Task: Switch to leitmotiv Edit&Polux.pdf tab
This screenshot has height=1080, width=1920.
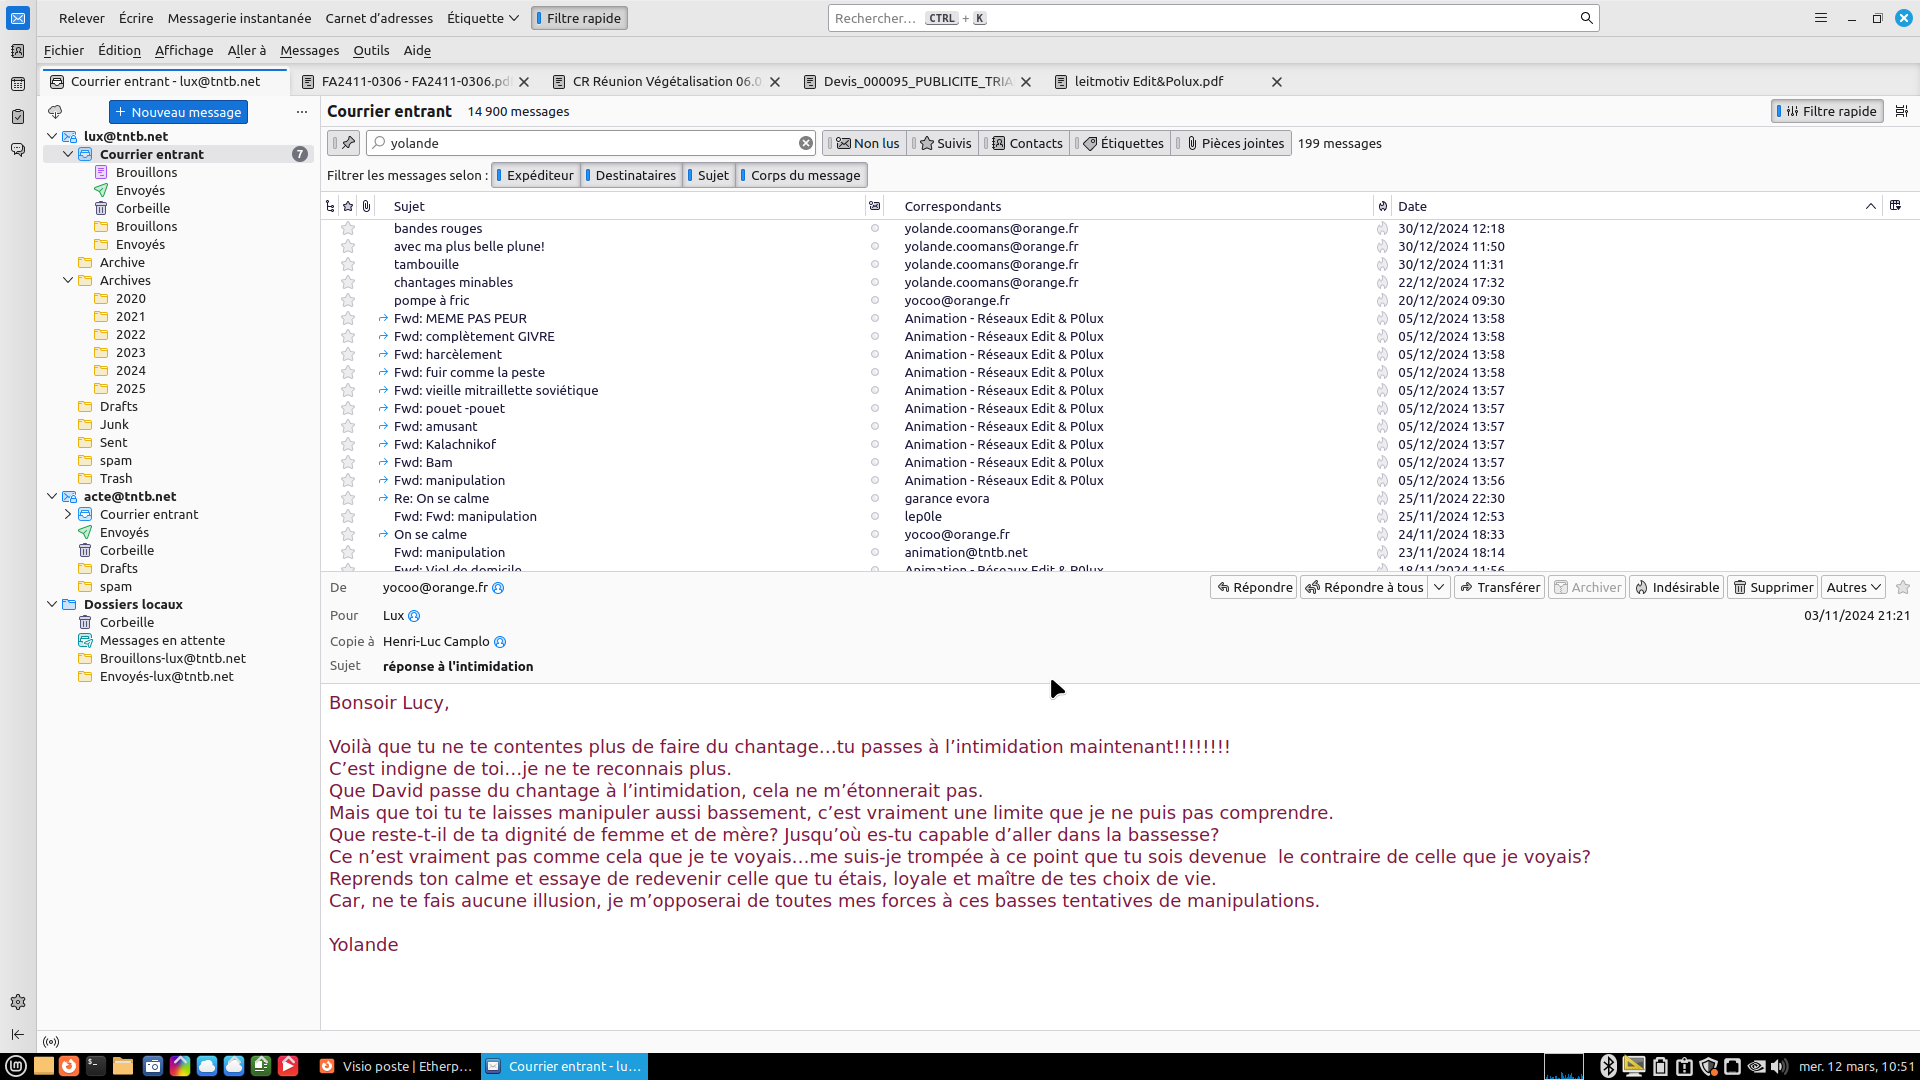Action: click(x=1148, y=81)
